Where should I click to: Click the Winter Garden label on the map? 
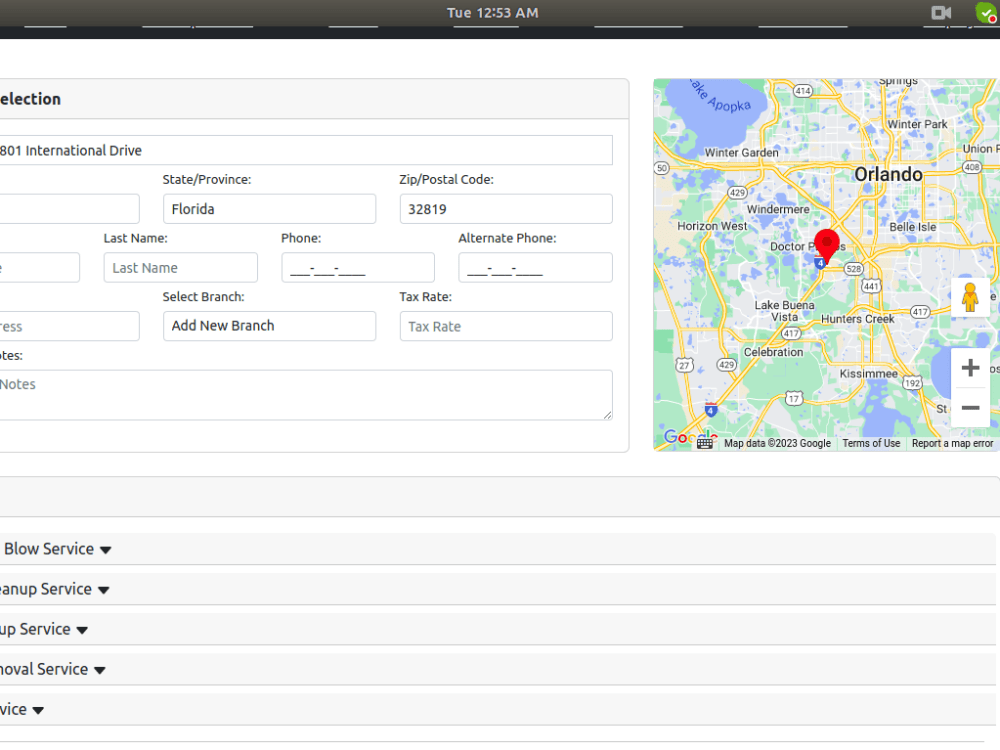(x=741, y=153)
